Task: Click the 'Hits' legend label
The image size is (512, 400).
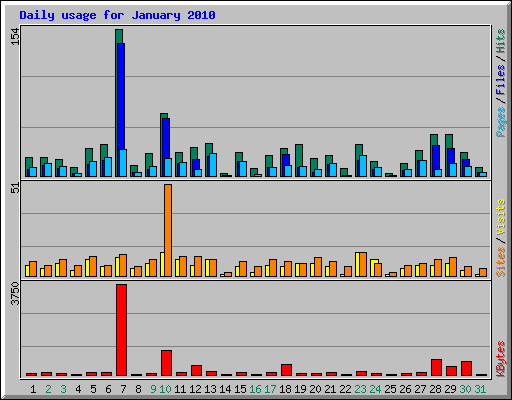Action: pos(501,41)
